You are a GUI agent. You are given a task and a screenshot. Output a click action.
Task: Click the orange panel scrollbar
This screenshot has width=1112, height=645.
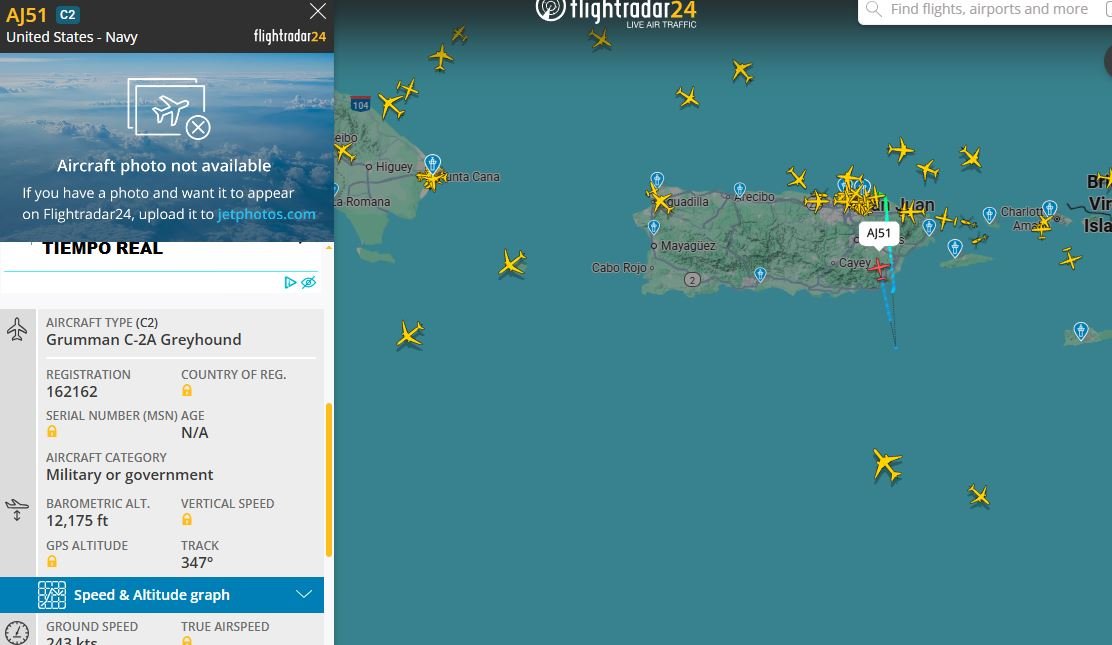pyautogui.click(x=328, y=480)
